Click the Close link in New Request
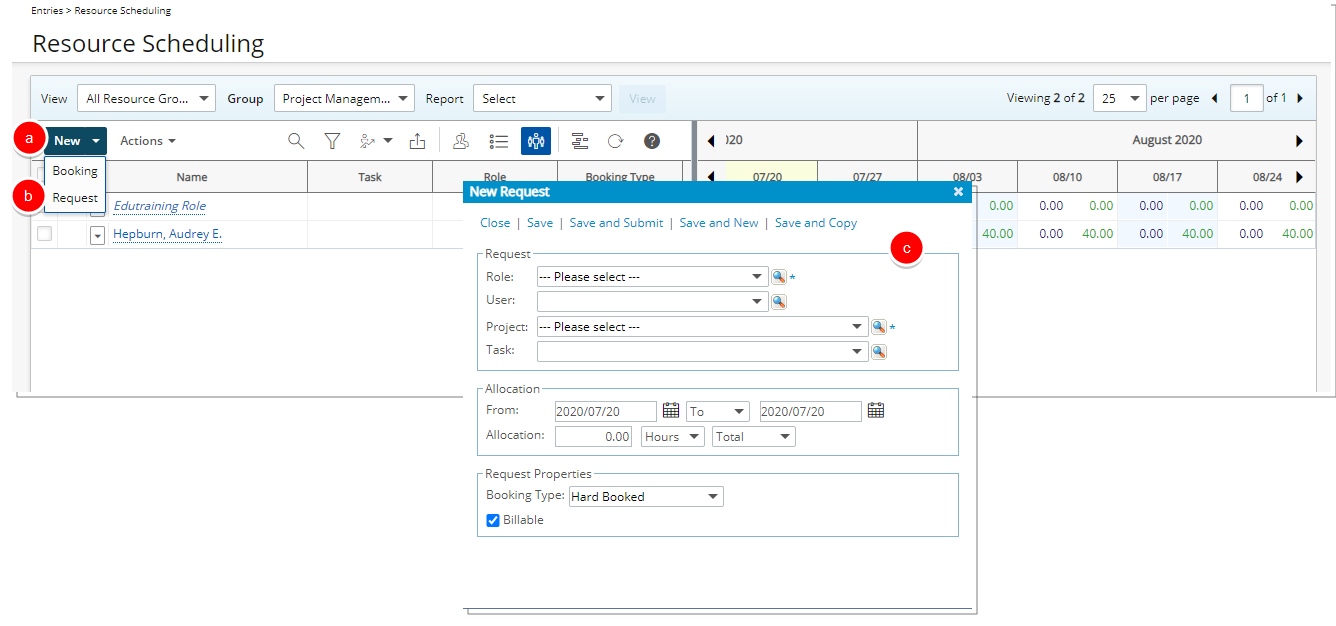 pyautogui.click(x=495, y=223)
